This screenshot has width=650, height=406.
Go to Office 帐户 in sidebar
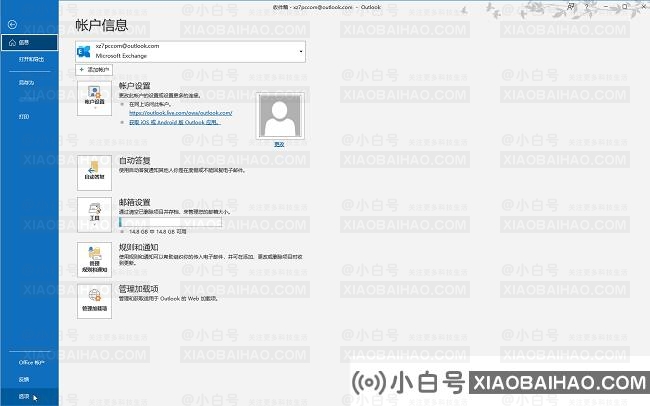pos(31,362)
